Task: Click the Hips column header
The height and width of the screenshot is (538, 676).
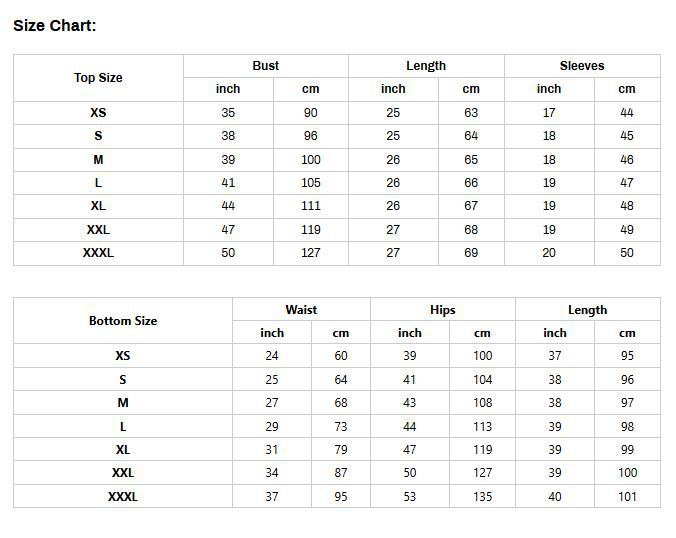Action: pos(443,310)
